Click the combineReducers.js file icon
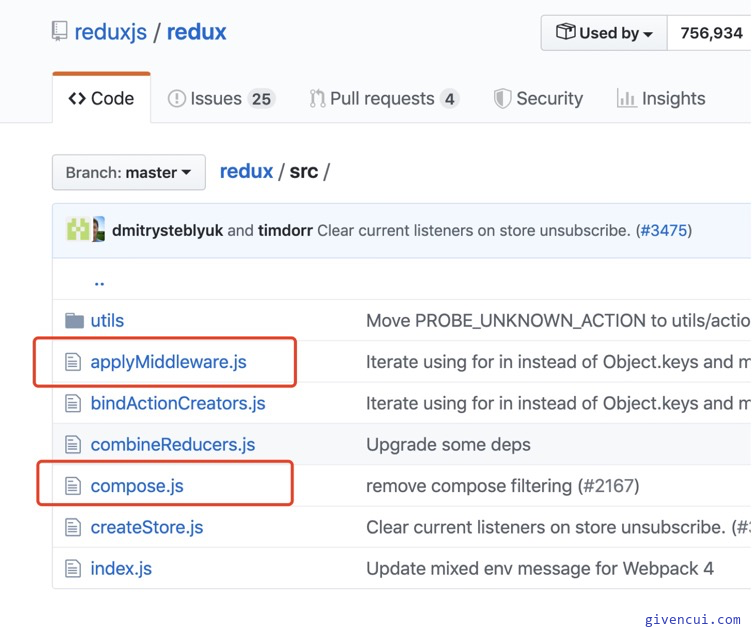 (x=73, y=445)
